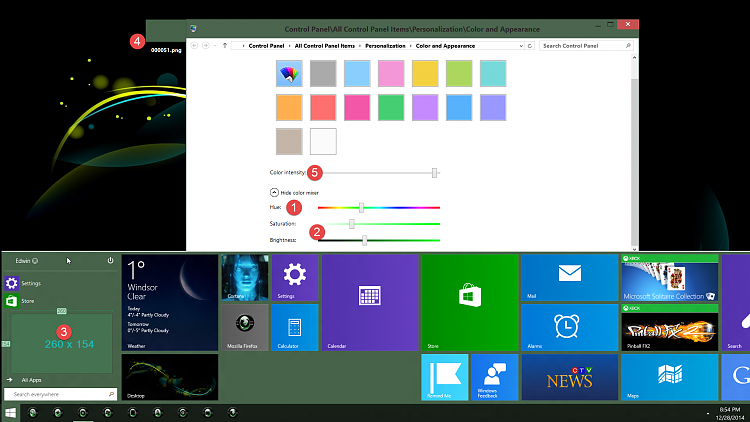Open the address bar history dropdown
The width and height of the screenshot is (750, 422).
[x=521, y=46]
